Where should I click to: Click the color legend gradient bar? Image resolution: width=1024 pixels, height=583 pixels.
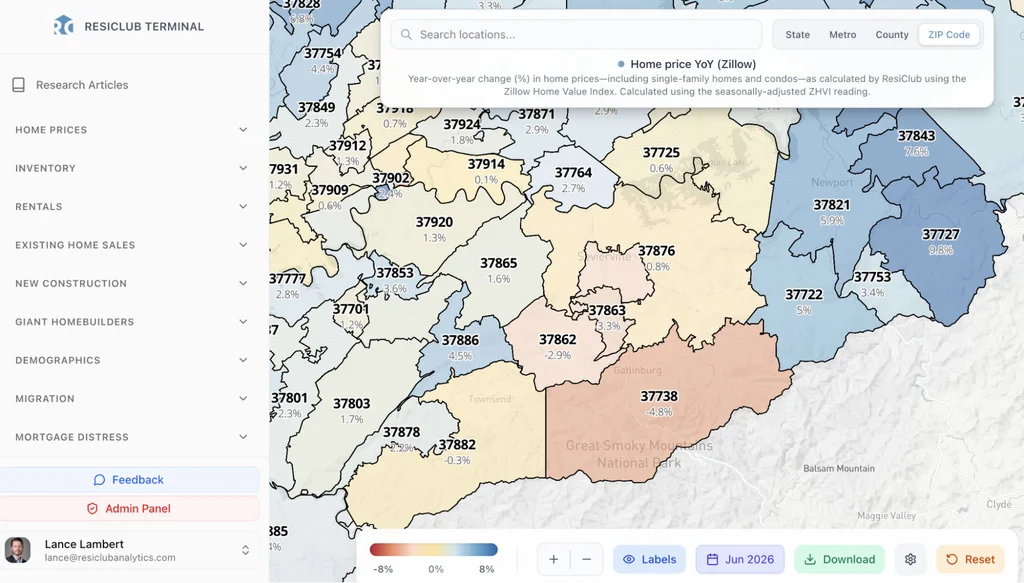tap(434, 550)
